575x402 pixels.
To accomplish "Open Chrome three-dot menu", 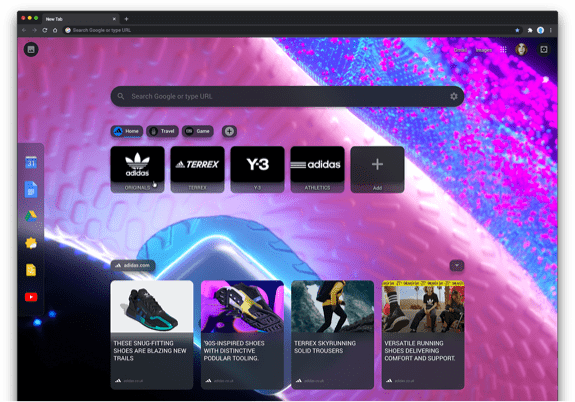I will pyautogui.click(x=550, y=30).
